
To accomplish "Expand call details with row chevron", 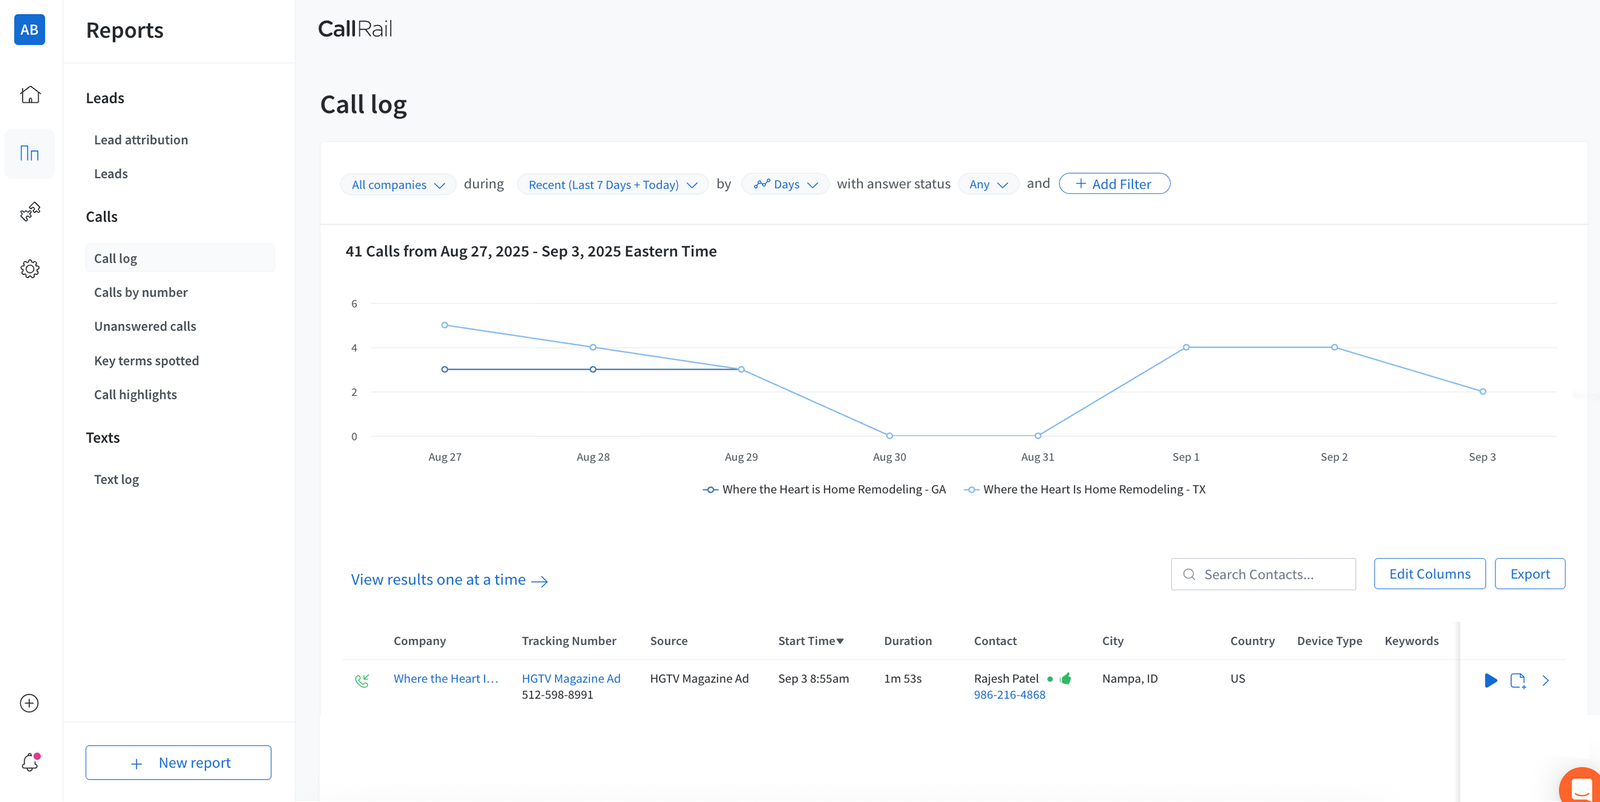I will click(x=1545, y=680).
